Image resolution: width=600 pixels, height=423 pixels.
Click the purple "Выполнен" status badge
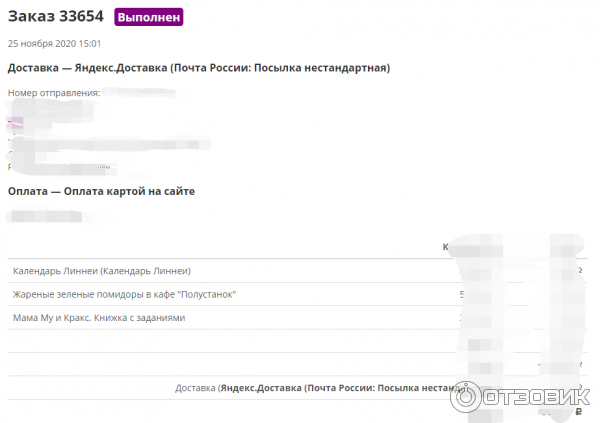point(148,17)
